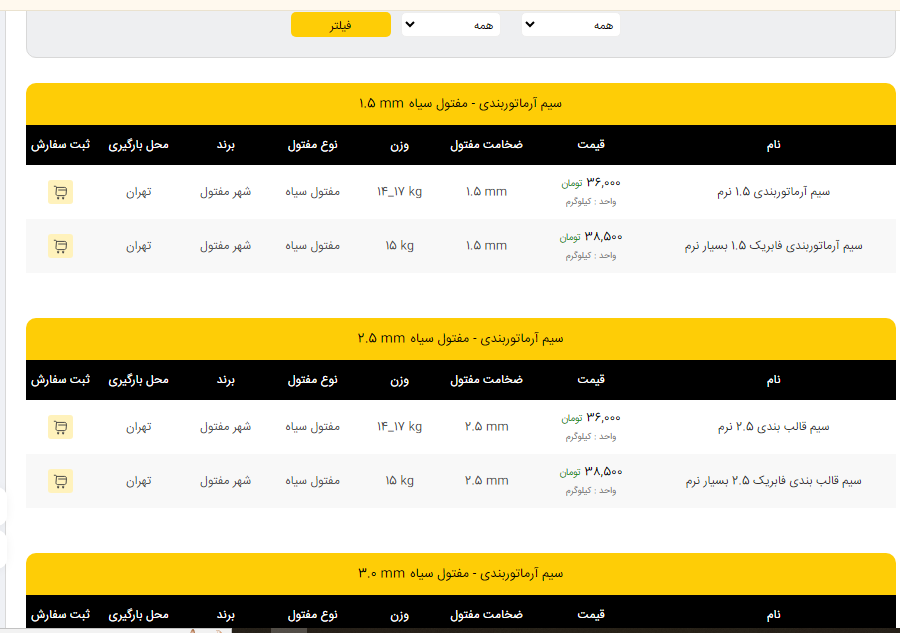Click the yellow فیلتر button
Image resolution: width=900 pixels, height=633 pixels.
tap(340, 25)
